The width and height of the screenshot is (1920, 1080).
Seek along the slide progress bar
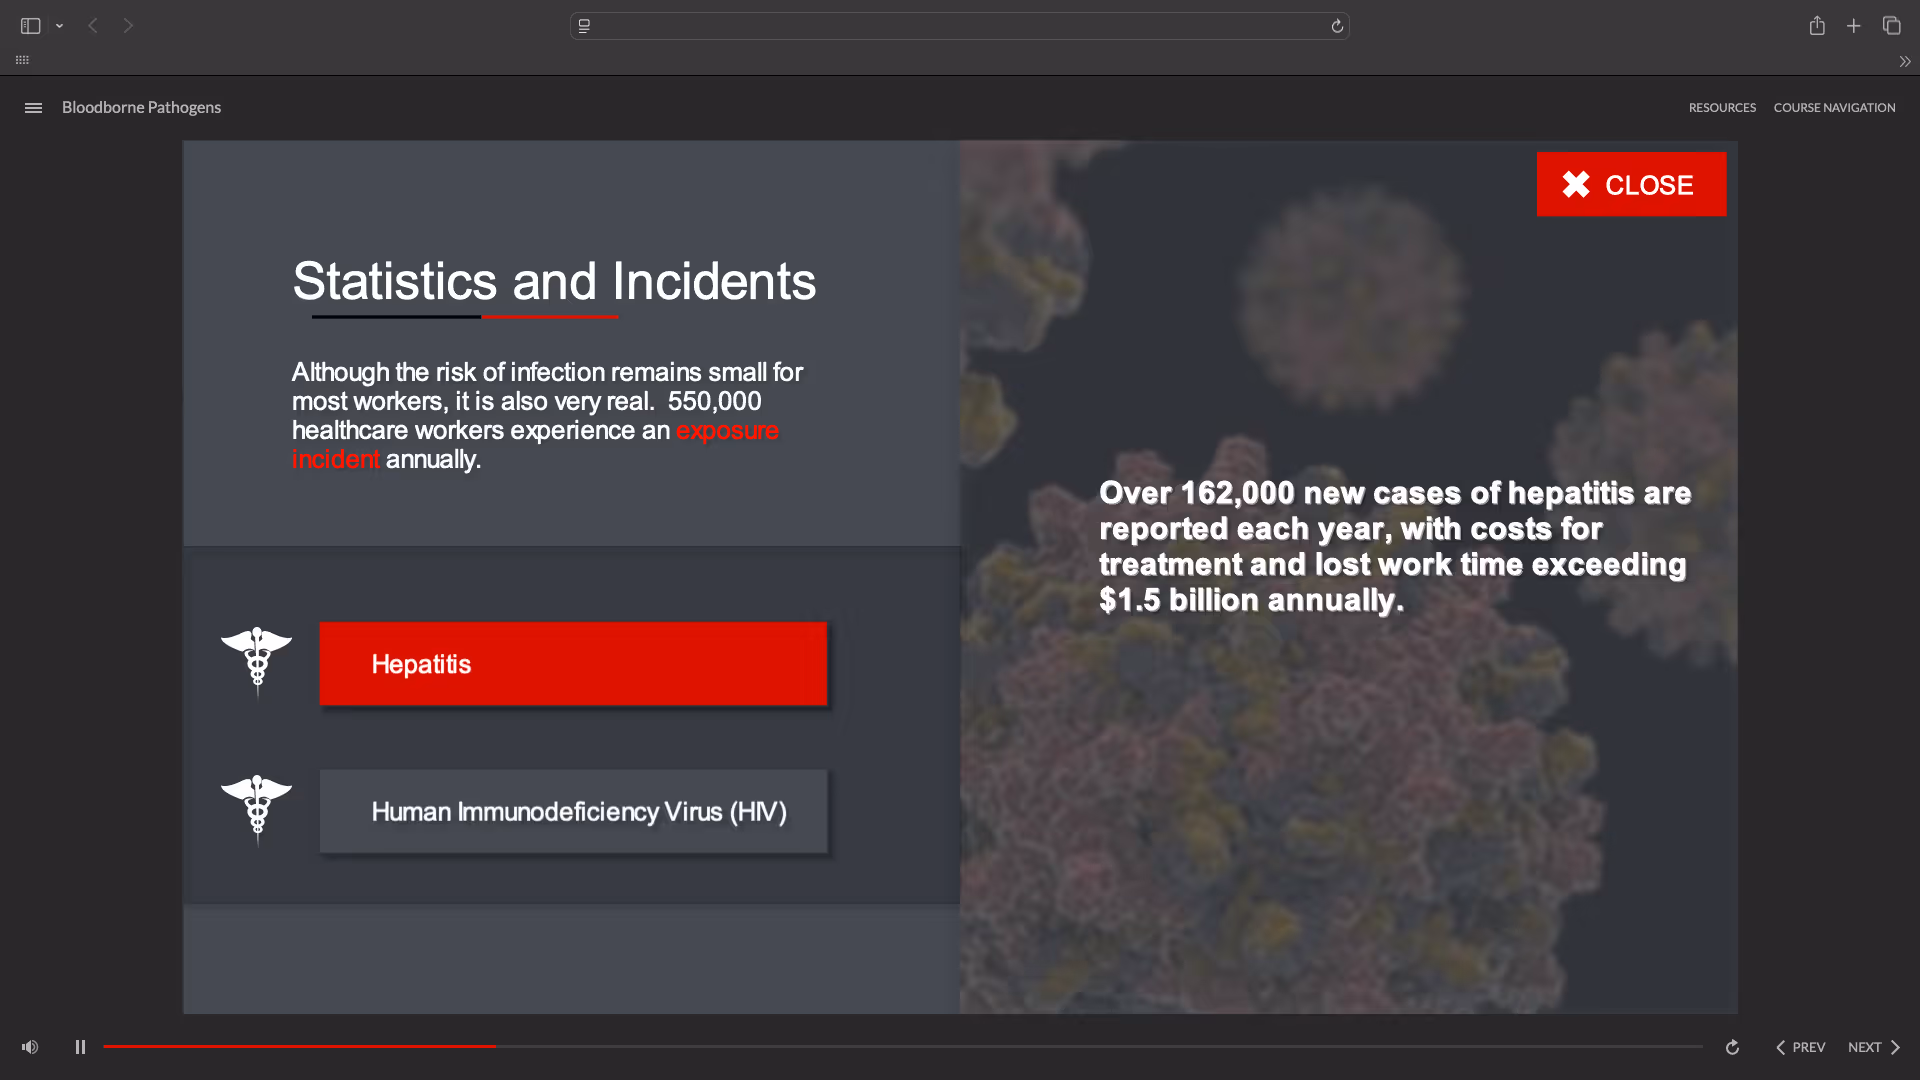coord(900,1046)
